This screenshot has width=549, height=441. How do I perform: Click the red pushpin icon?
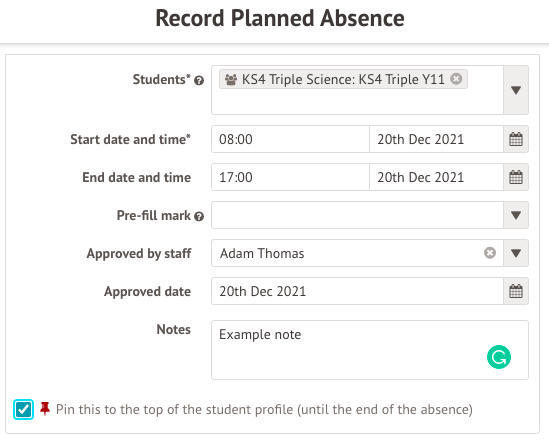pos(45,408)
